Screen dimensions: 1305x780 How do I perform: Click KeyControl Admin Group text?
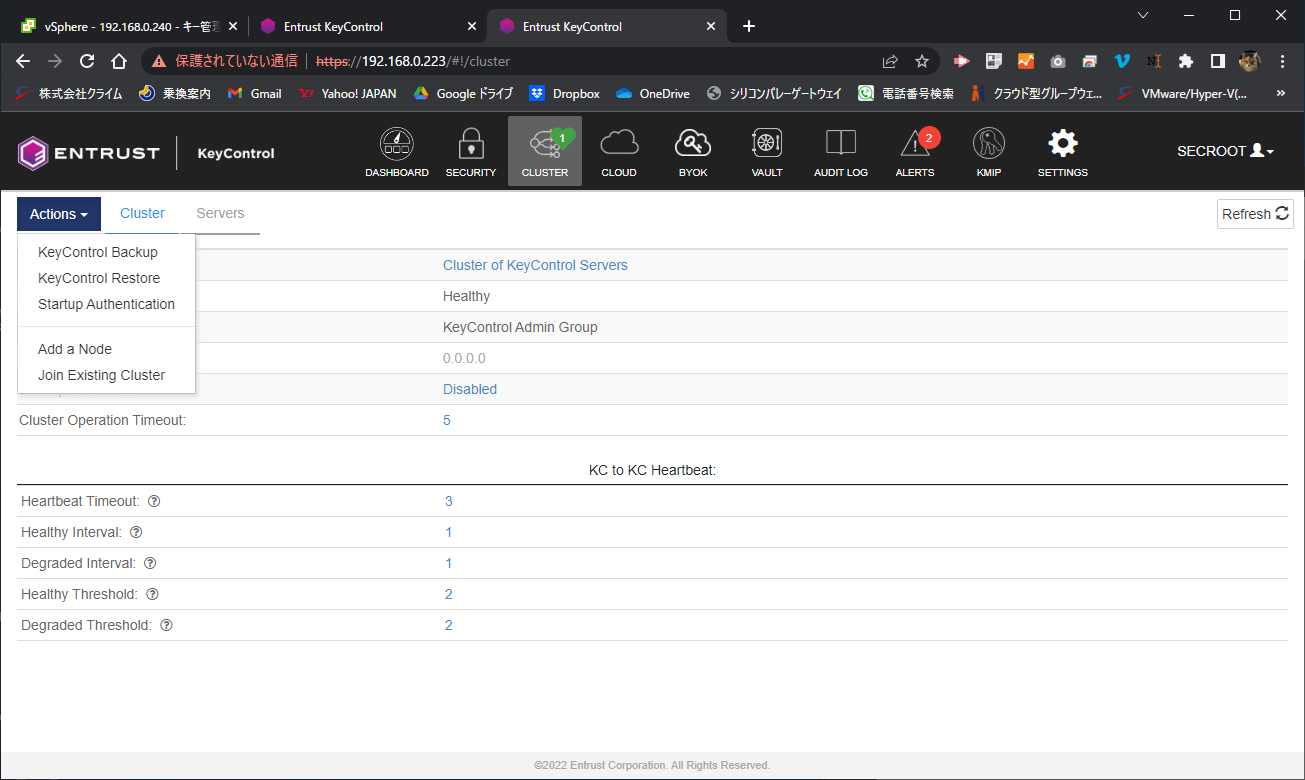[520, 327]
